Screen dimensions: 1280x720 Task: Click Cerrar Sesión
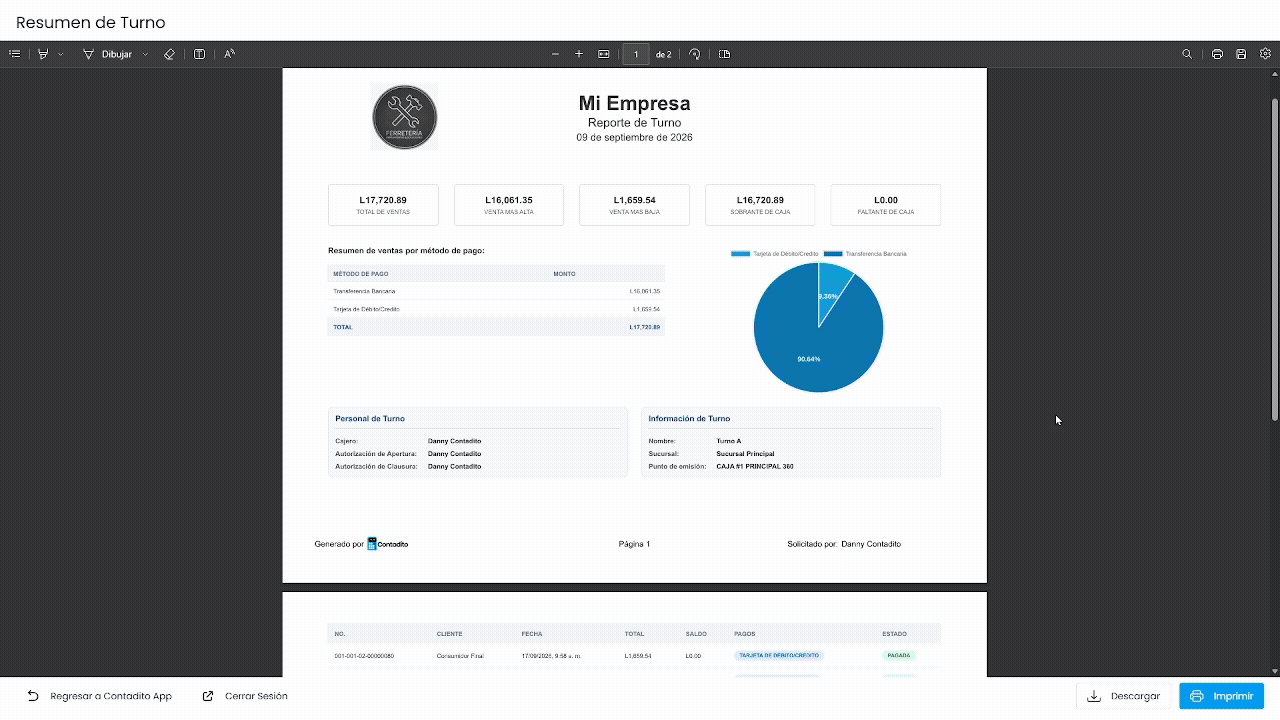pos(245,696)
